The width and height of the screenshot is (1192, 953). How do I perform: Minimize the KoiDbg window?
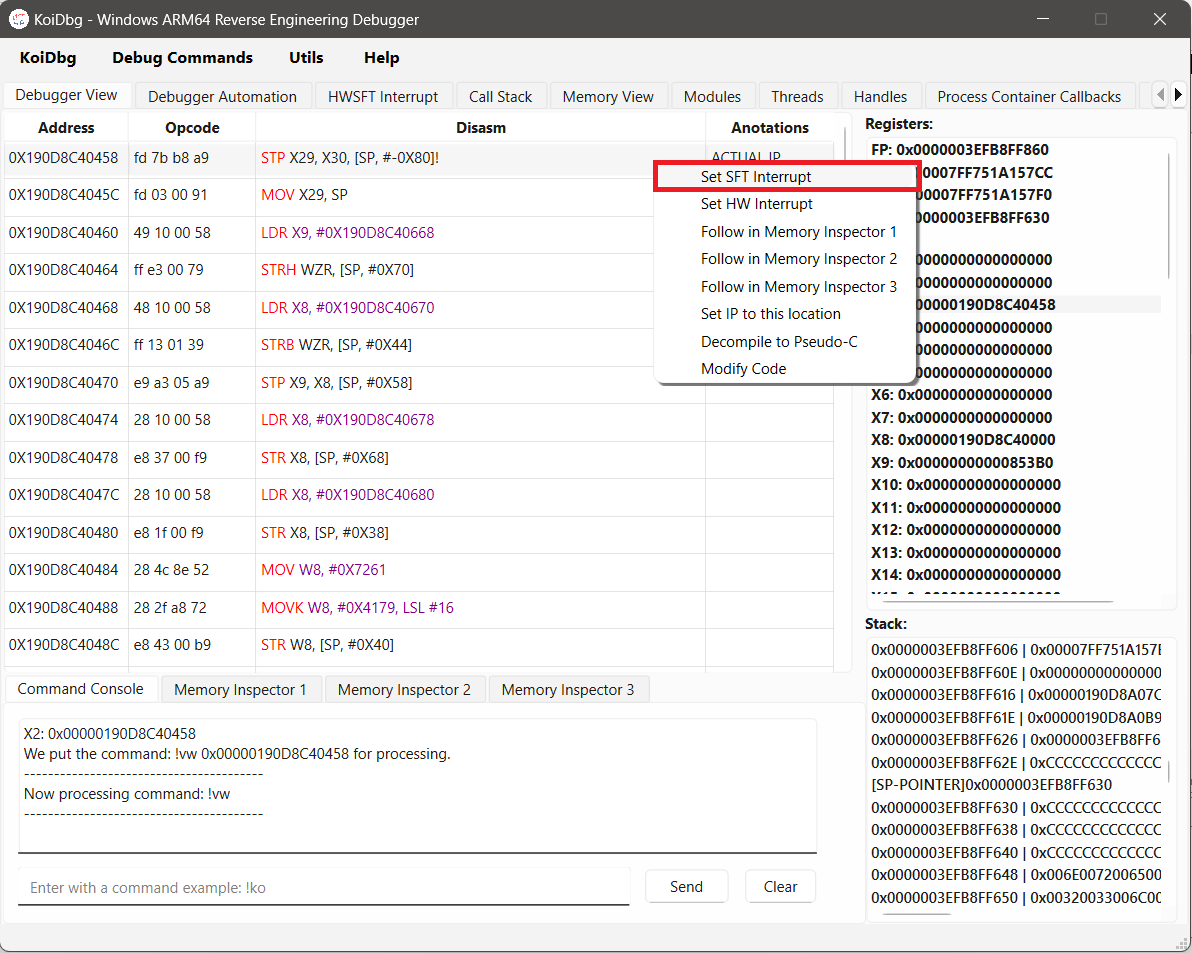[x=1043, y=19]
